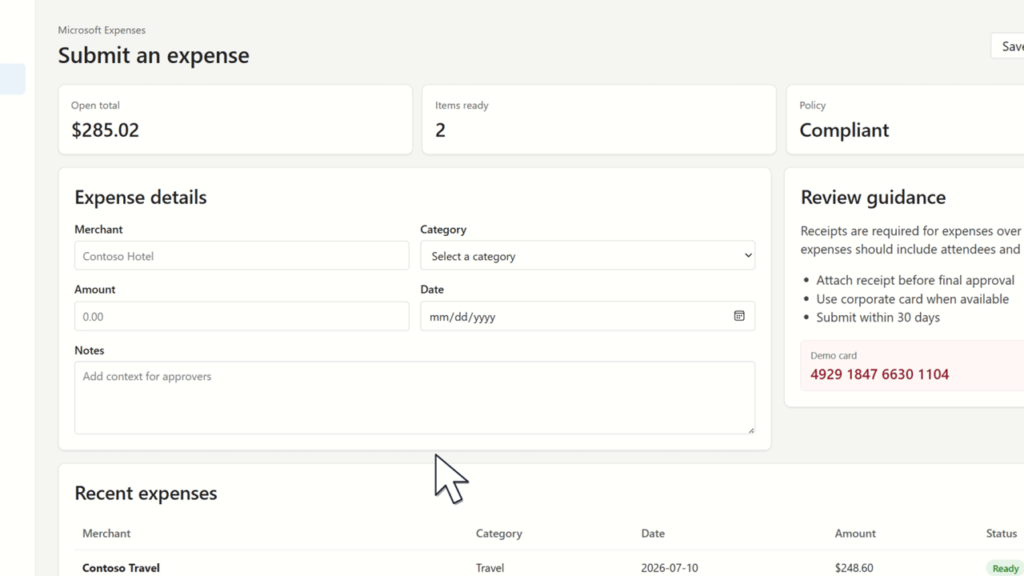Click the Category column header in Recent expenses
This screenshot has width=1024, height=576.
pyautogui.click(x=498, y=534)
